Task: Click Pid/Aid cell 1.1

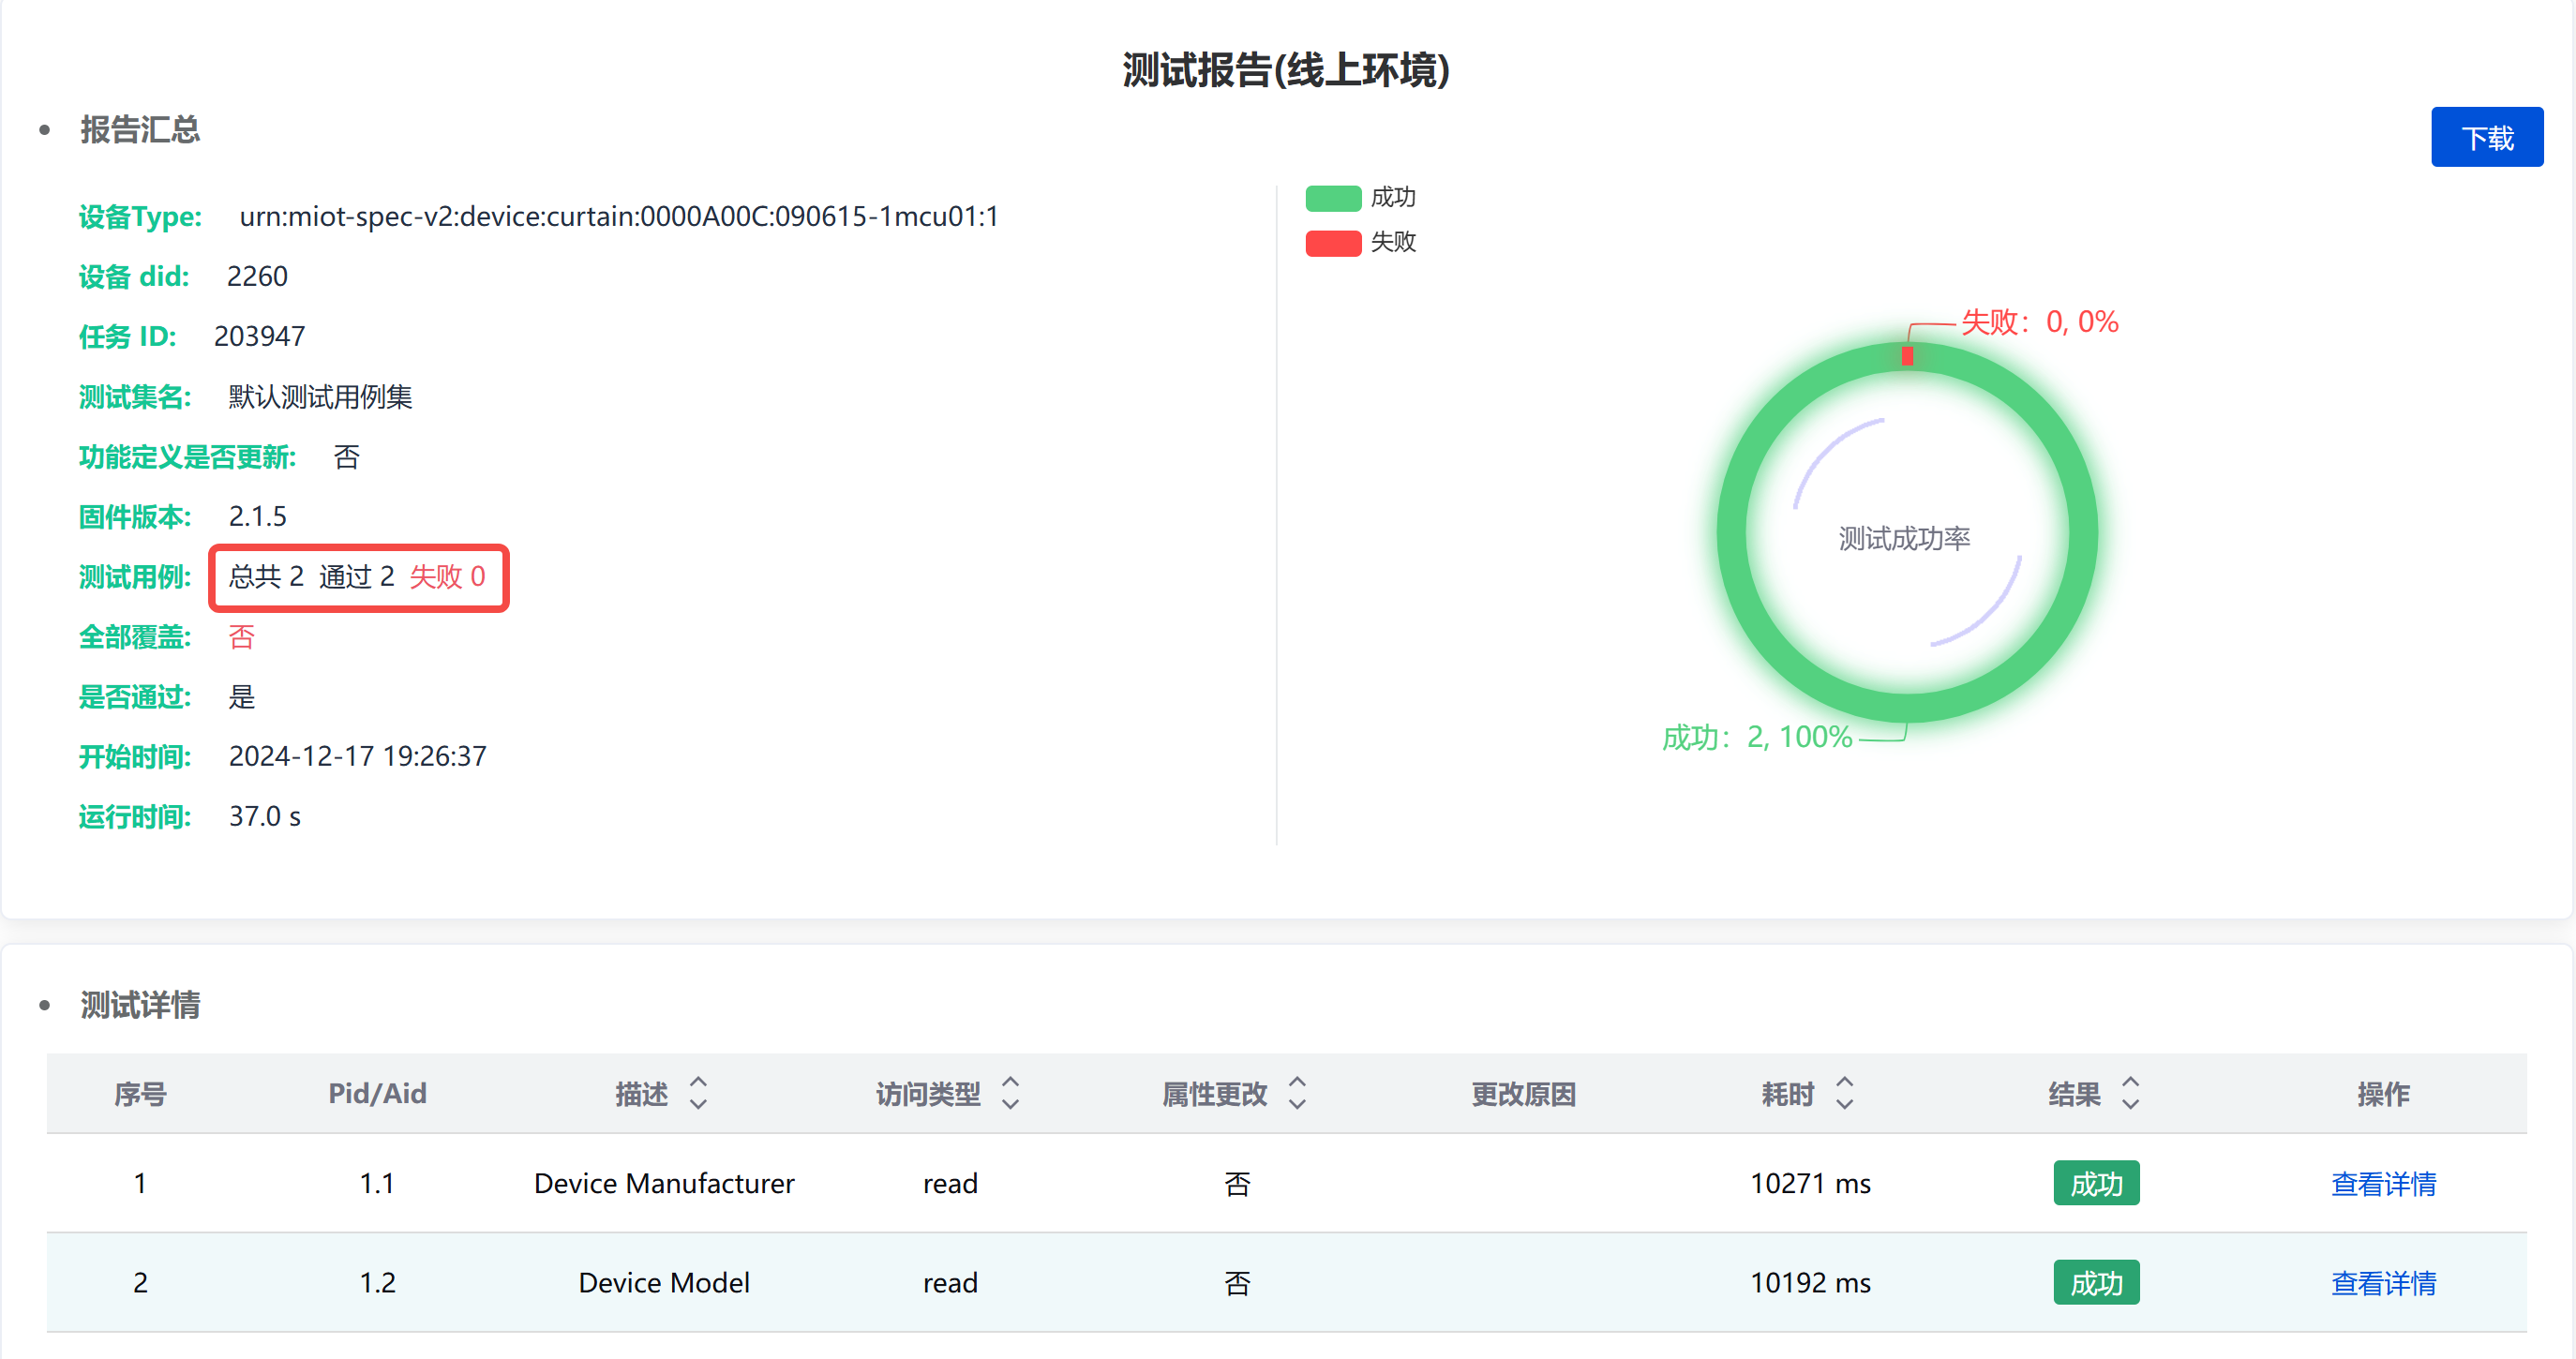Action: pyautogui.click(x=377, y=1183)
